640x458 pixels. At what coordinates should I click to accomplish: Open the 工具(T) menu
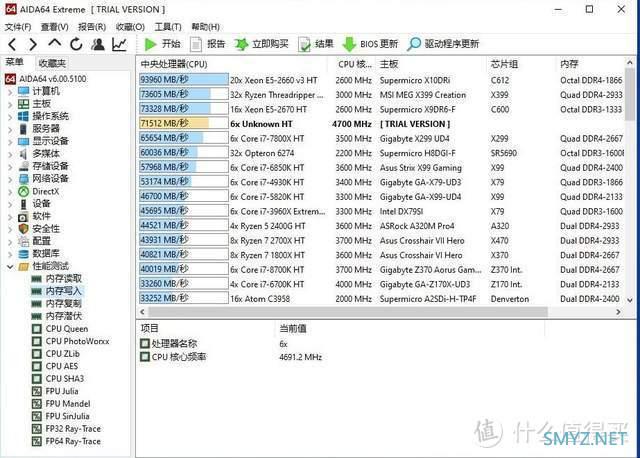(x=168, y=27)
